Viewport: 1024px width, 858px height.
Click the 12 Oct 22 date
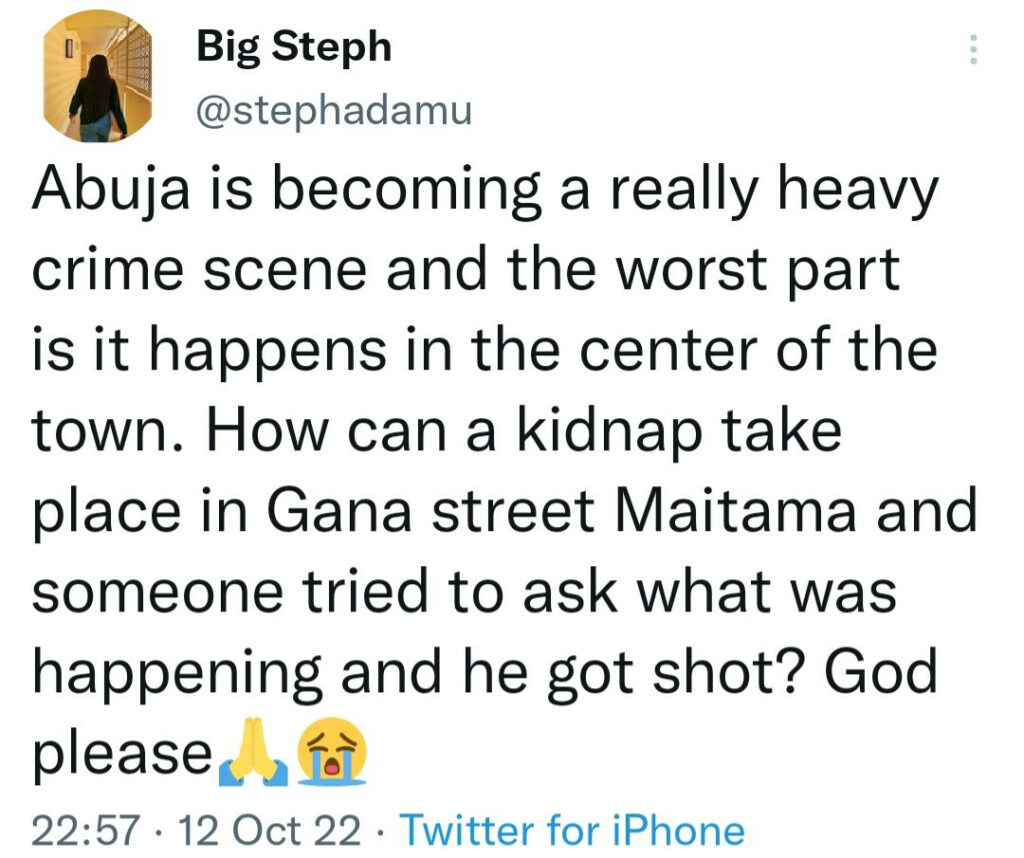pos(269,830)
